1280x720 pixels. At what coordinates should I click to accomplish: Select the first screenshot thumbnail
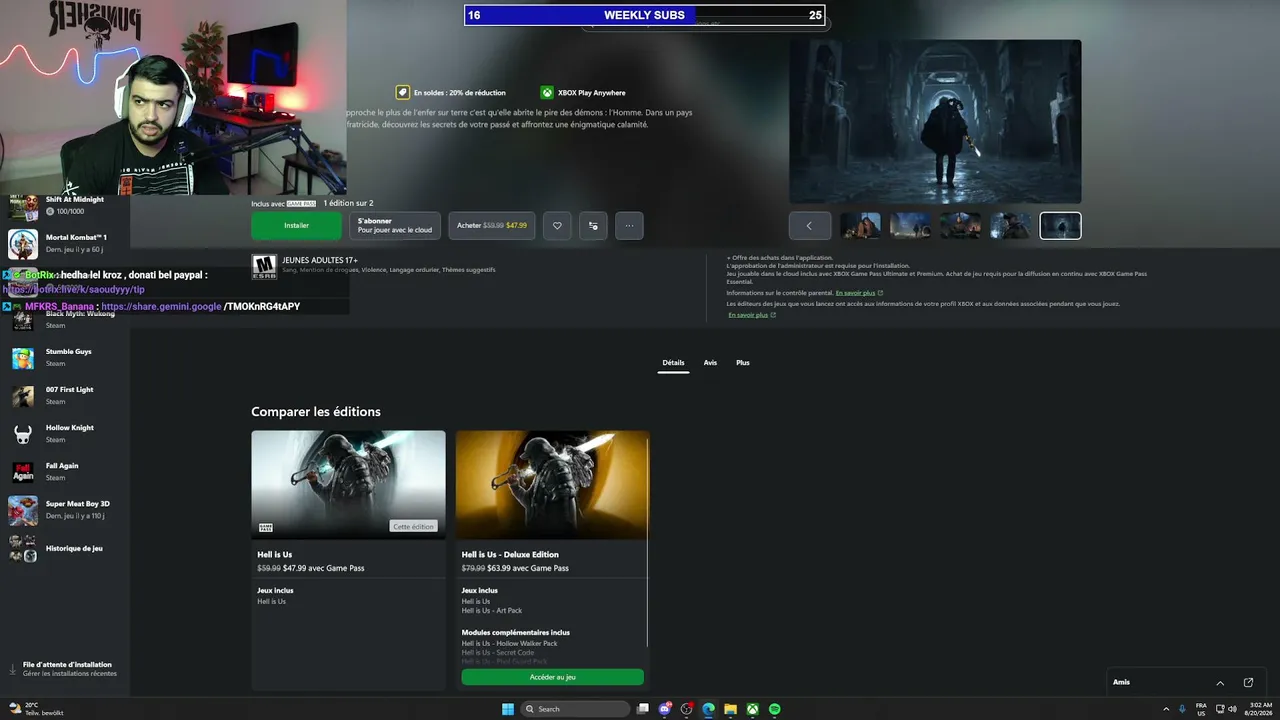(x=861, y=226)
